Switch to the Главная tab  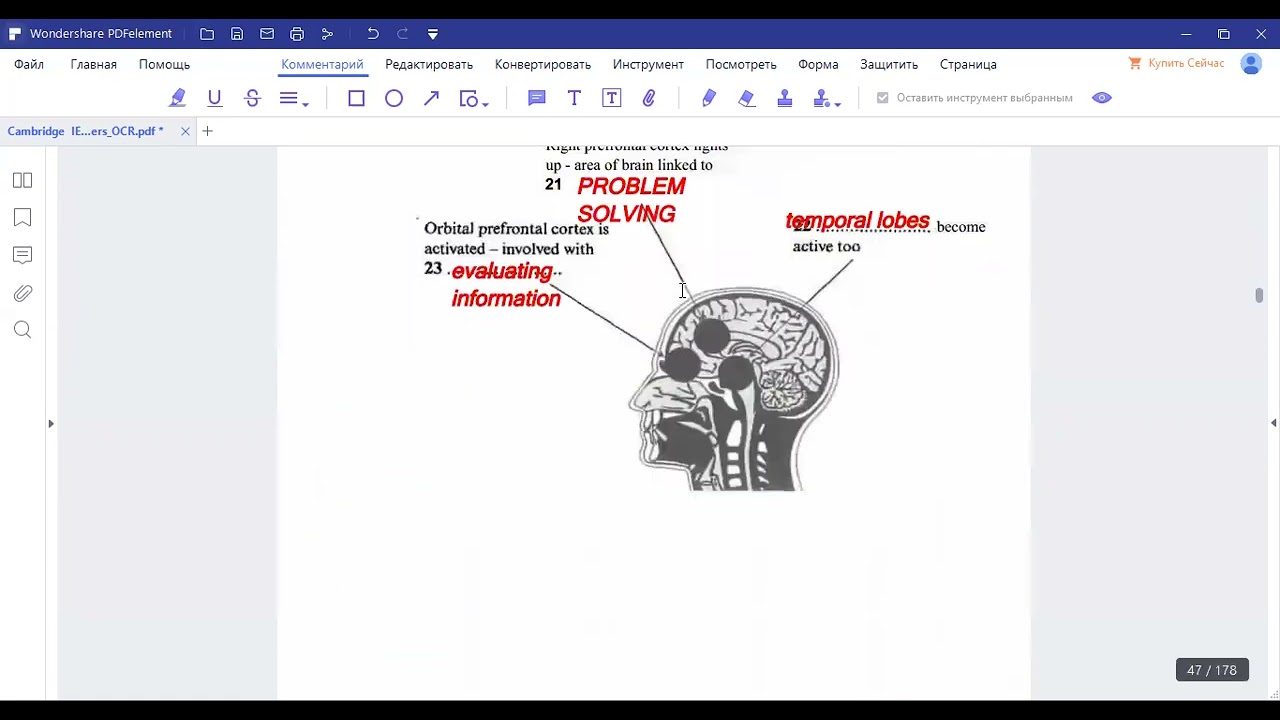(94, 64)
